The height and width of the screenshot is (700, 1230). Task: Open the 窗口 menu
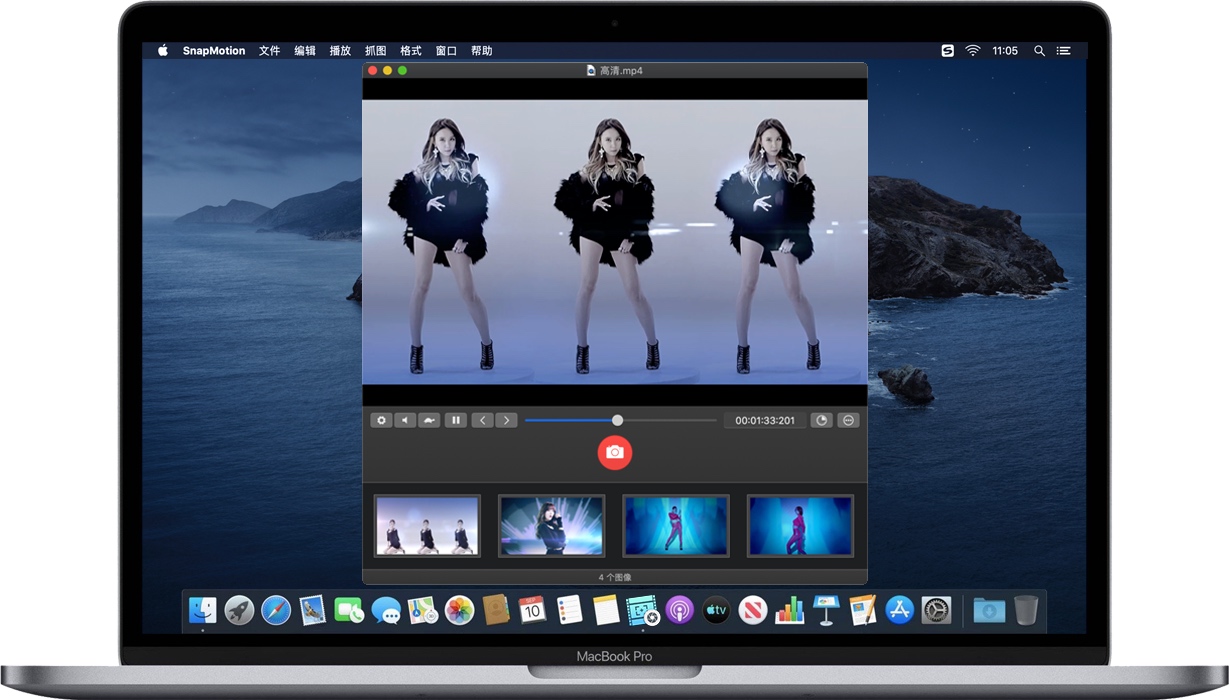(x=445, y=50)
